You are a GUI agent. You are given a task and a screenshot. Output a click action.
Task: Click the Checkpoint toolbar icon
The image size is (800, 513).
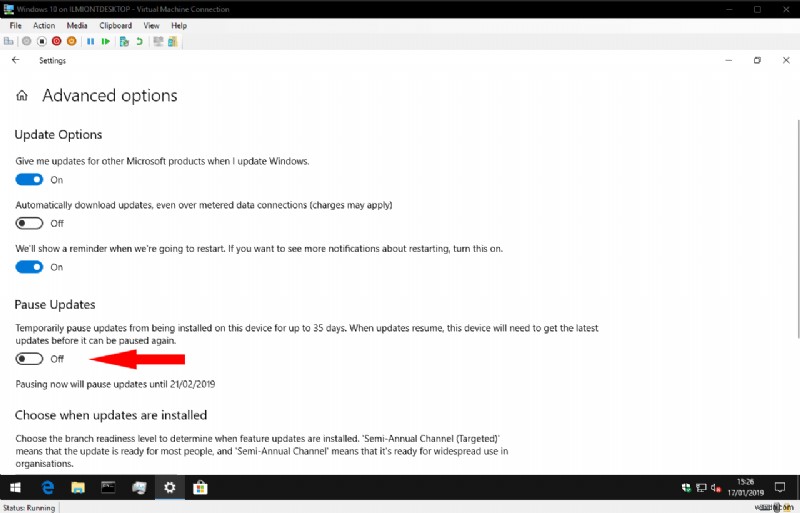(124, 41)
